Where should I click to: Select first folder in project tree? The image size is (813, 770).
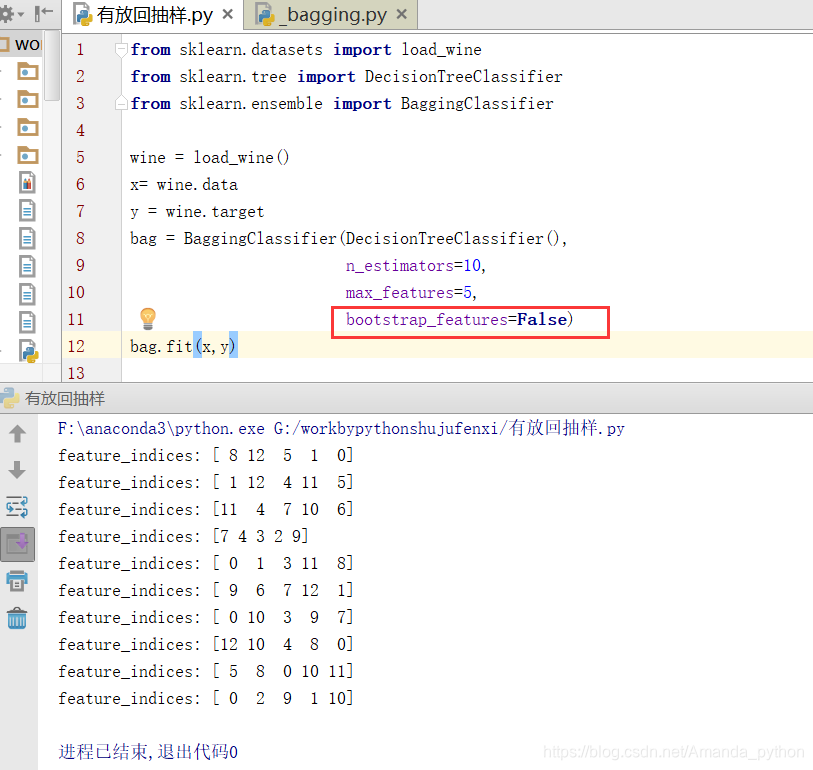pos(27,71)
